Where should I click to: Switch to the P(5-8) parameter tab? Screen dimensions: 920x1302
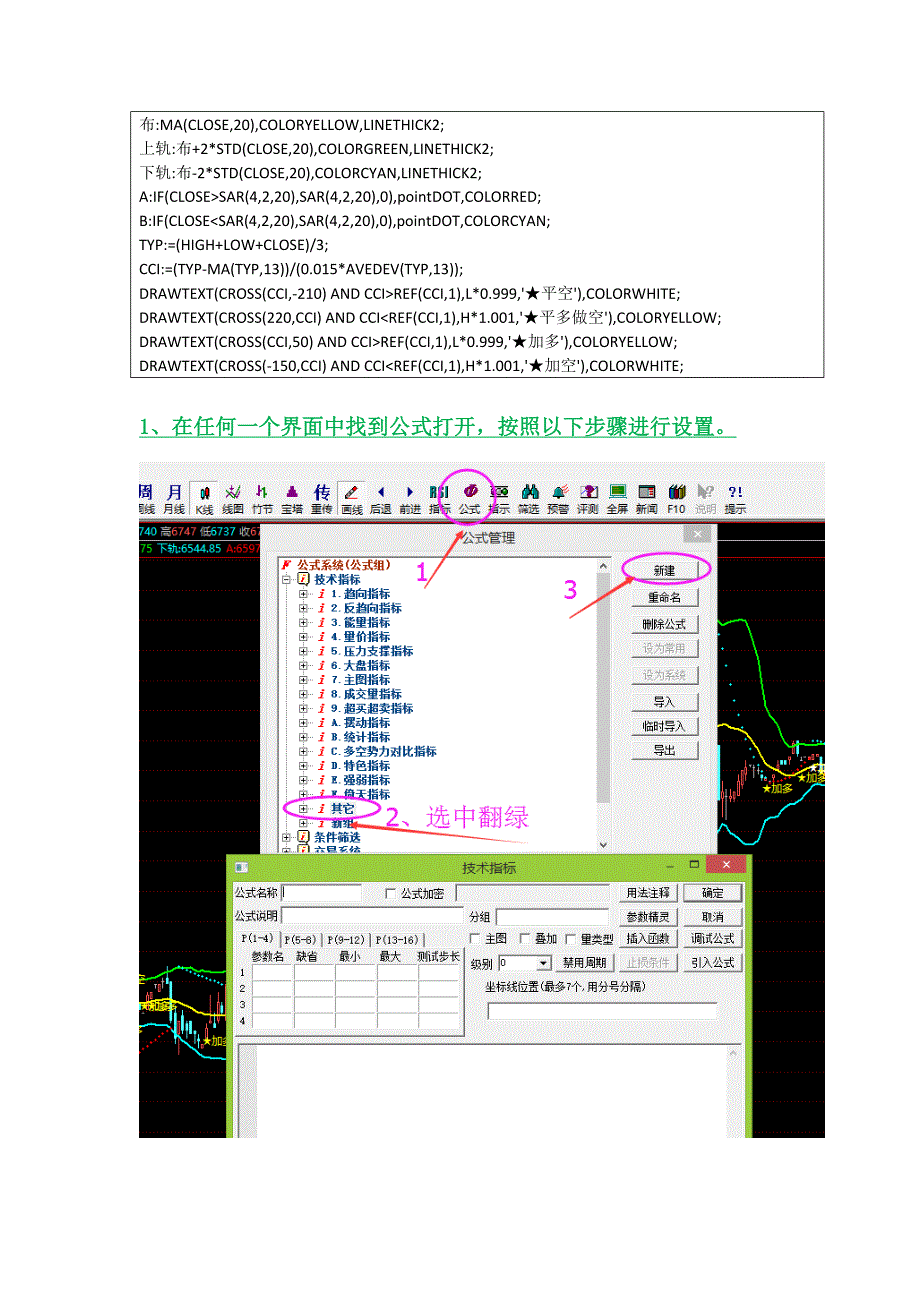pos(301,940)
